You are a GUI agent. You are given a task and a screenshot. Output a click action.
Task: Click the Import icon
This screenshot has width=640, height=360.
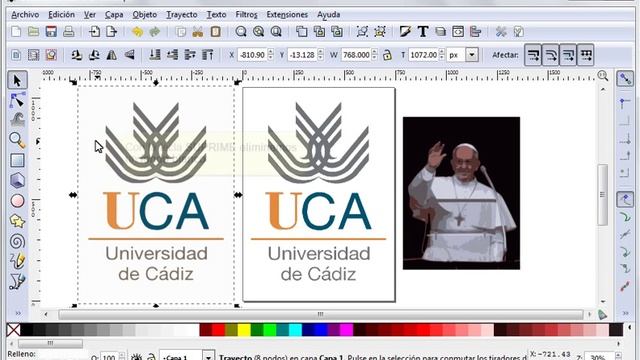click(x=94, y=32)
